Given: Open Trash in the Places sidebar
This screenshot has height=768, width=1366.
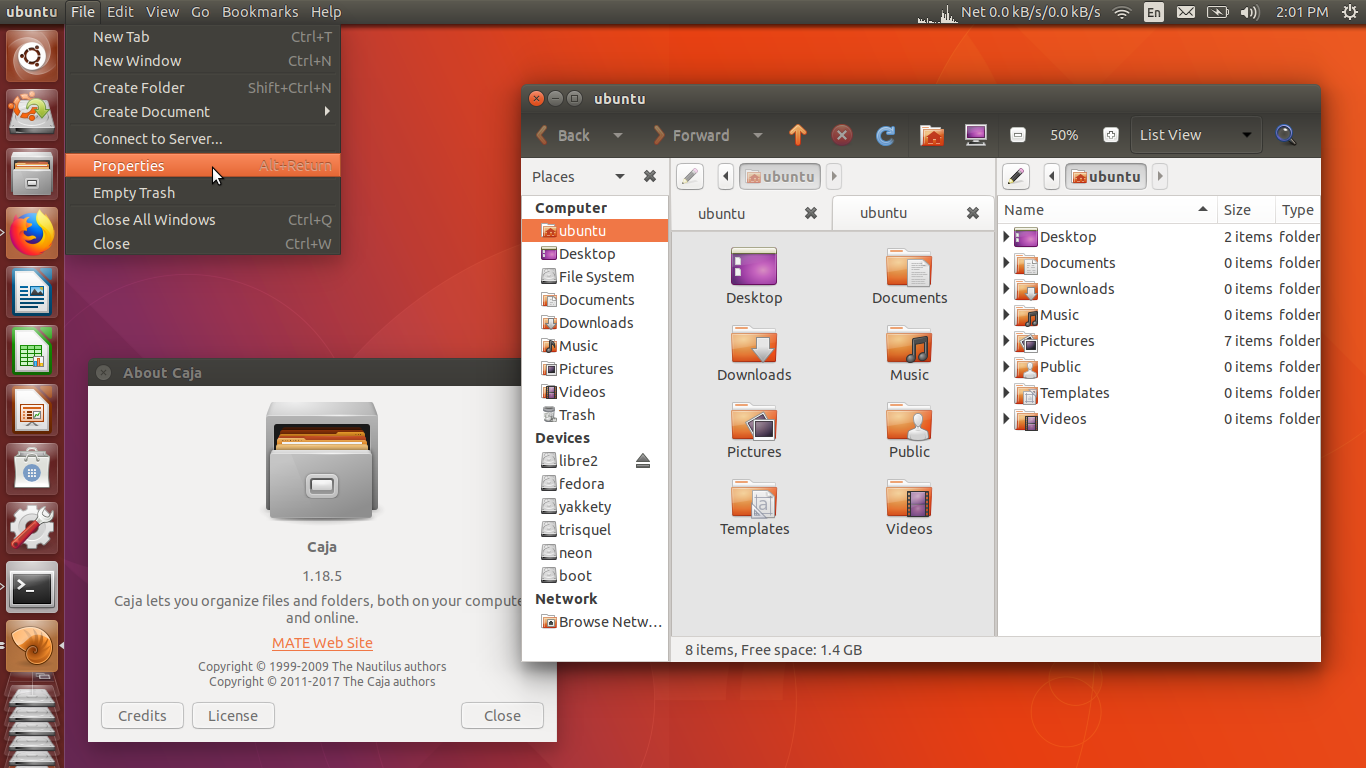Looking at the screenshot, I should coord(595,415).
